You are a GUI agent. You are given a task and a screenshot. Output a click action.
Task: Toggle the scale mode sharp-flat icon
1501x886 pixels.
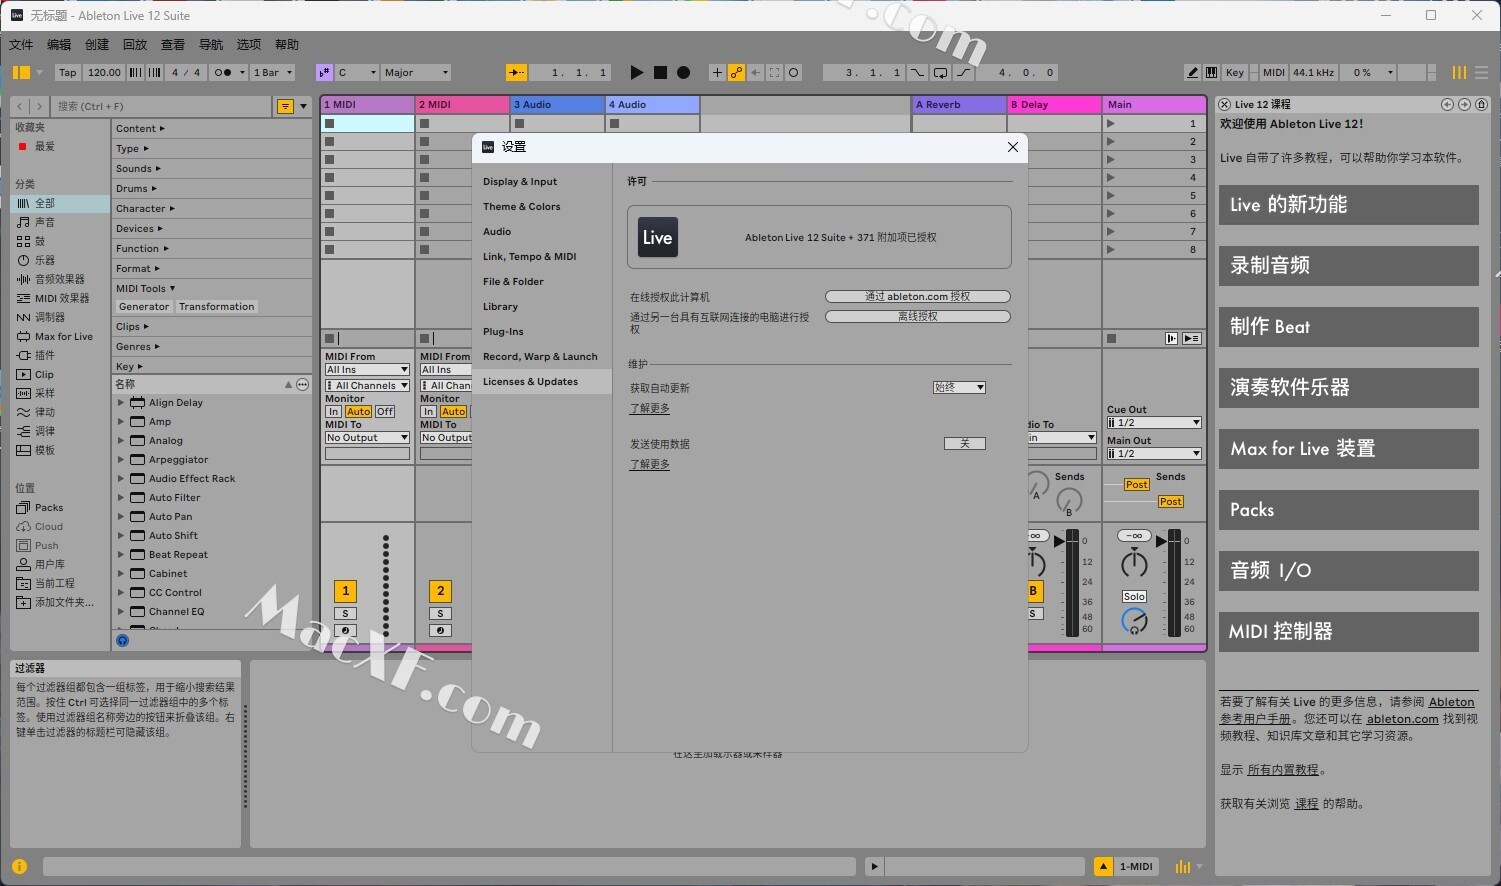324,72
